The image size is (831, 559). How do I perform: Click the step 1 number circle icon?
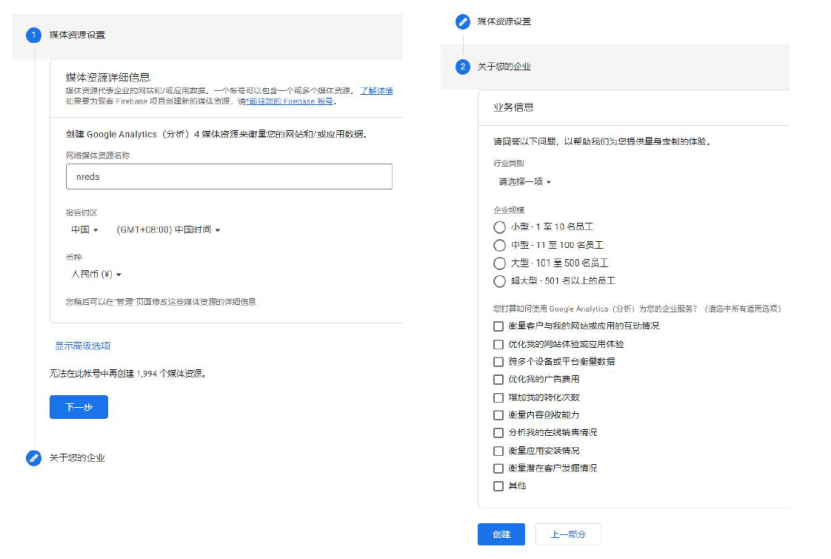point(33,35)
